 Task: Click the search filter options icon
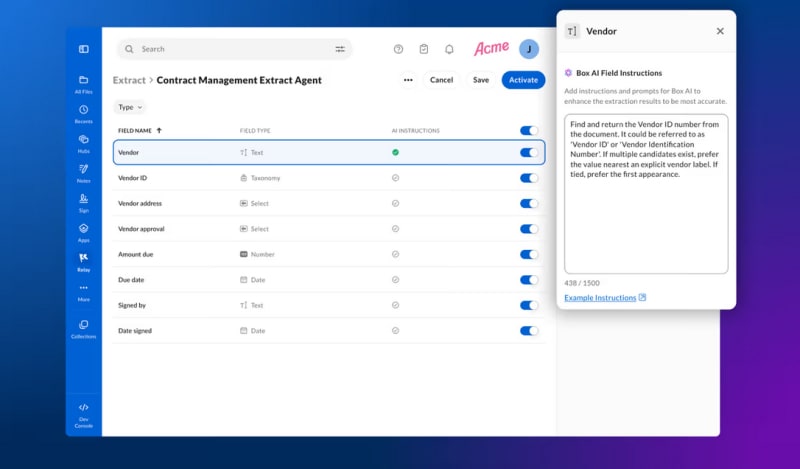340,49
